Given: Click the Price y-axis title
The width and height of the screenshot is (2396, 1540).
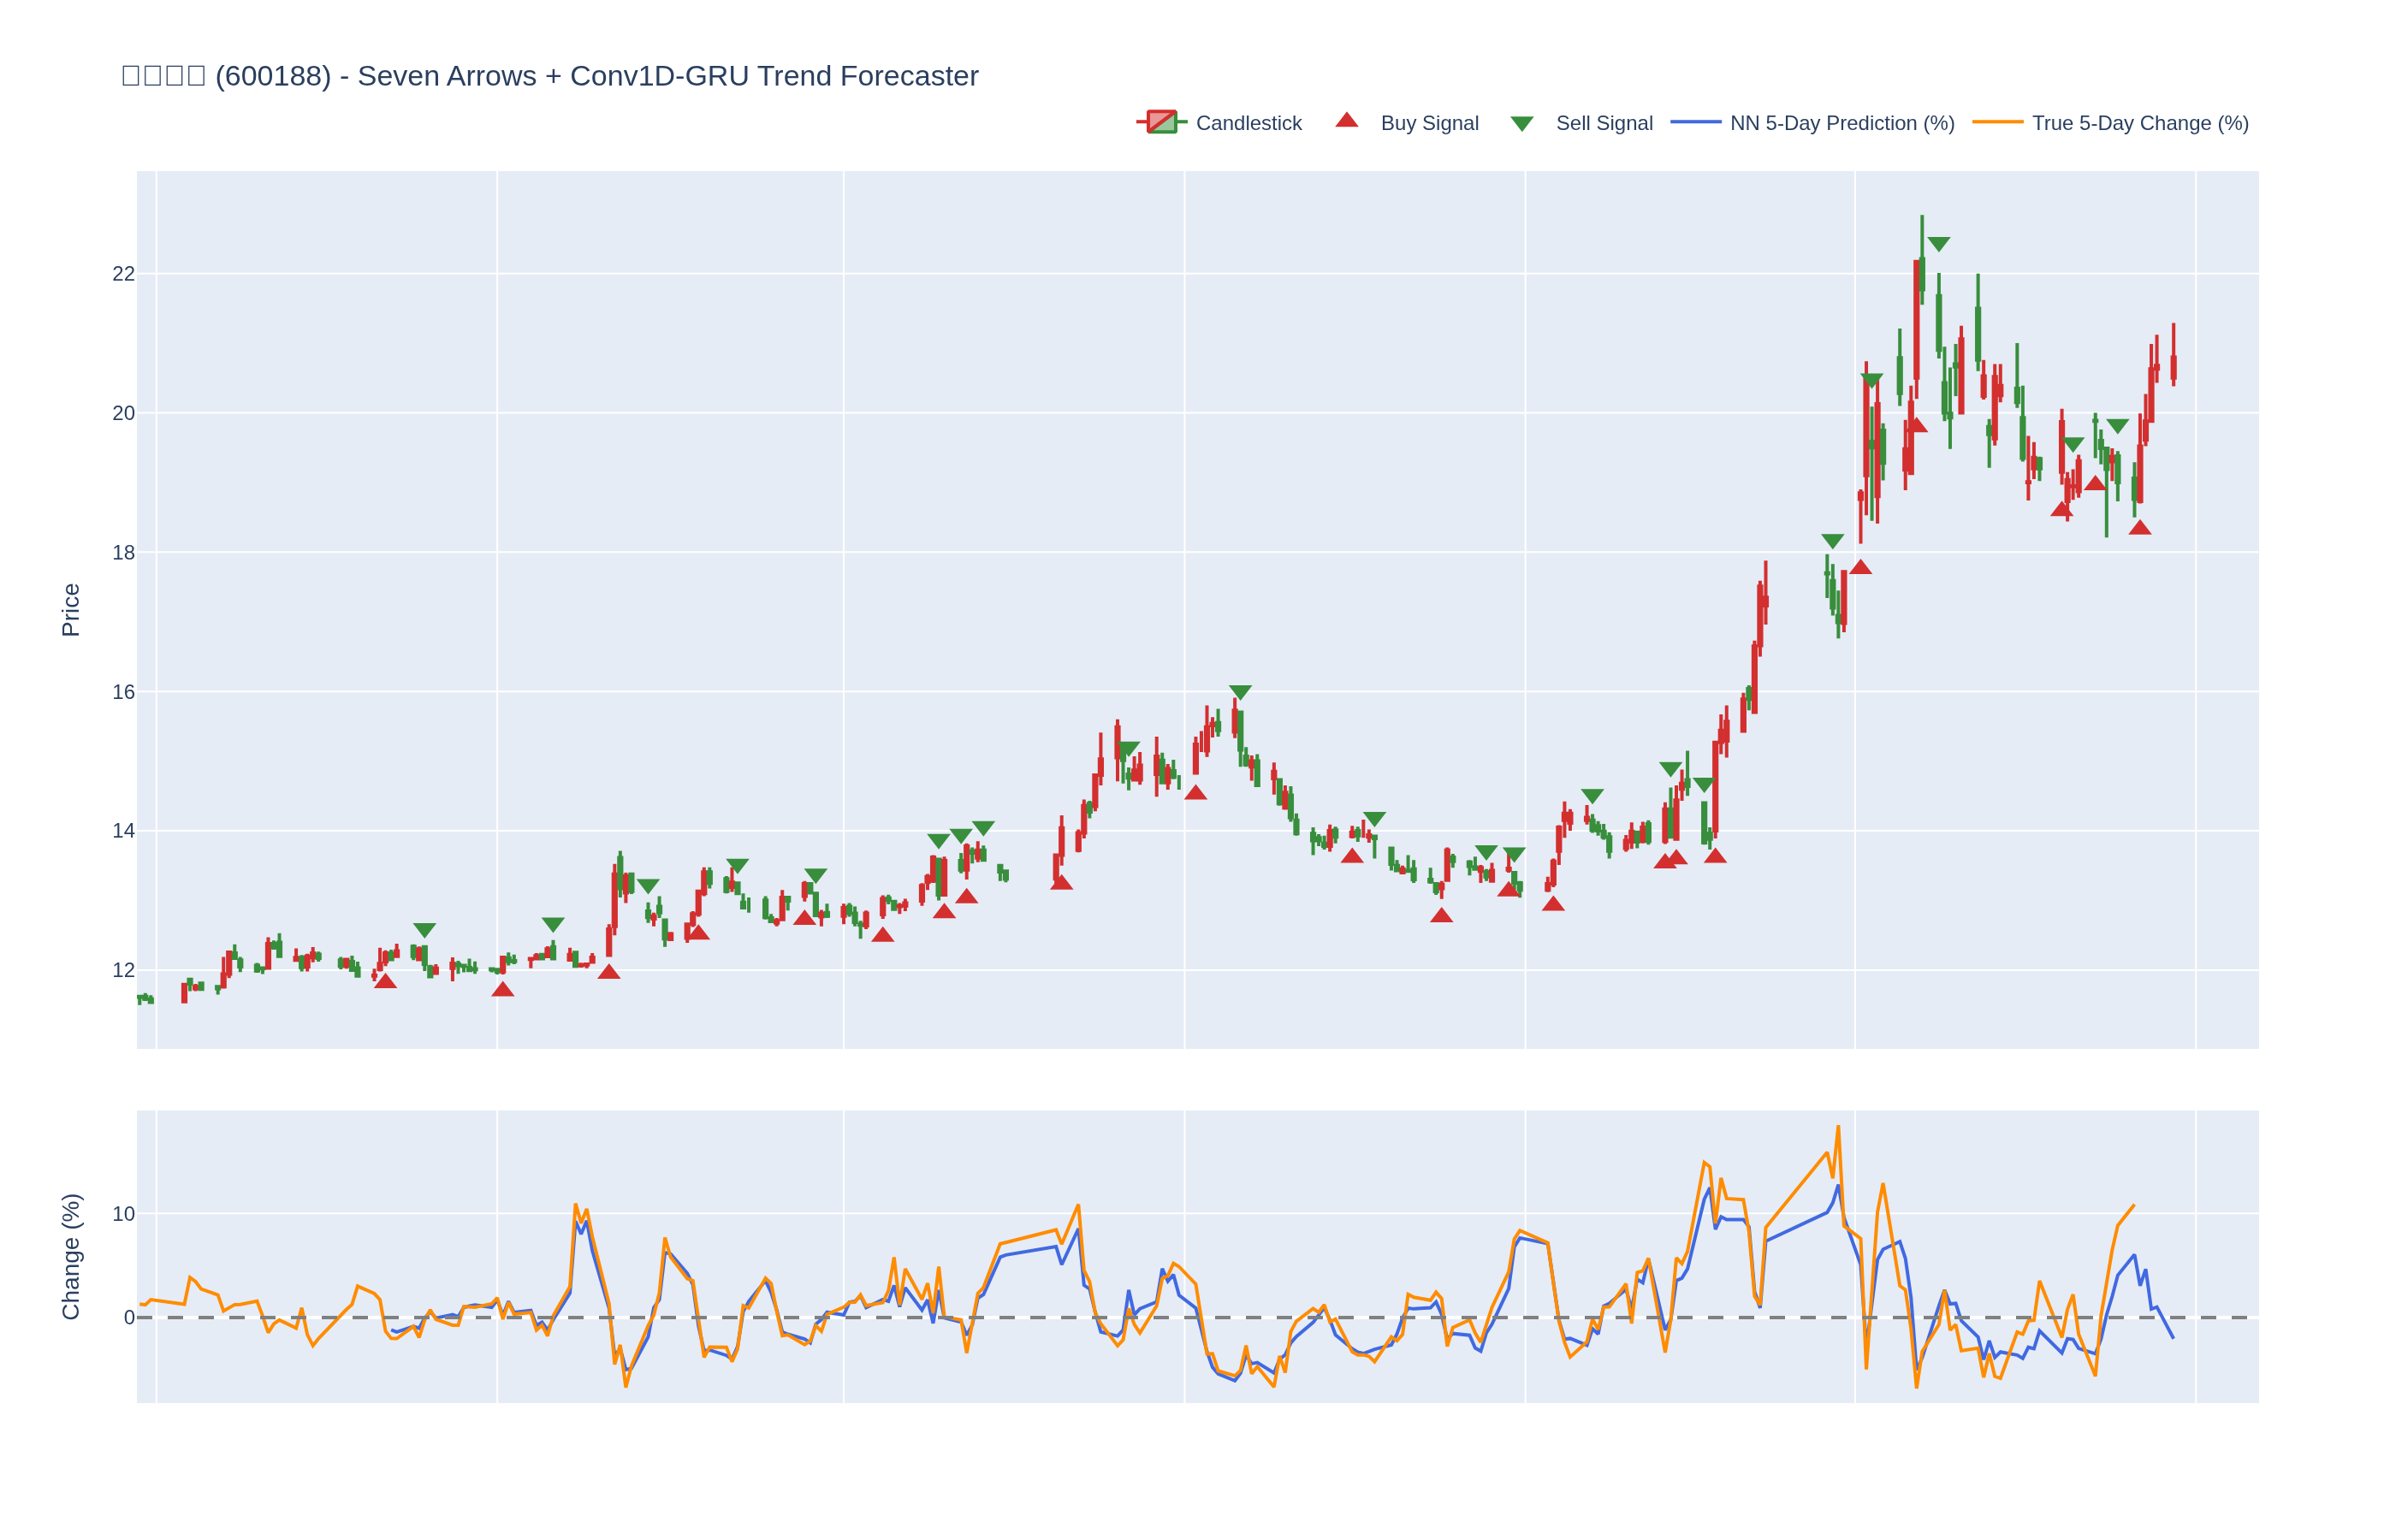Looking at the screenshot, I should tap(71, 609).
